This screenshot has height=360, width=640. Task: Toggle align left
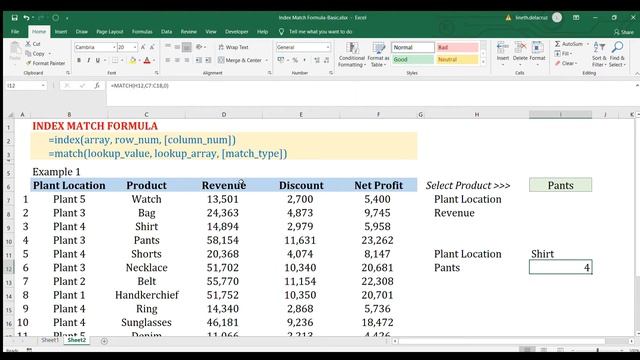coord(168,60)
